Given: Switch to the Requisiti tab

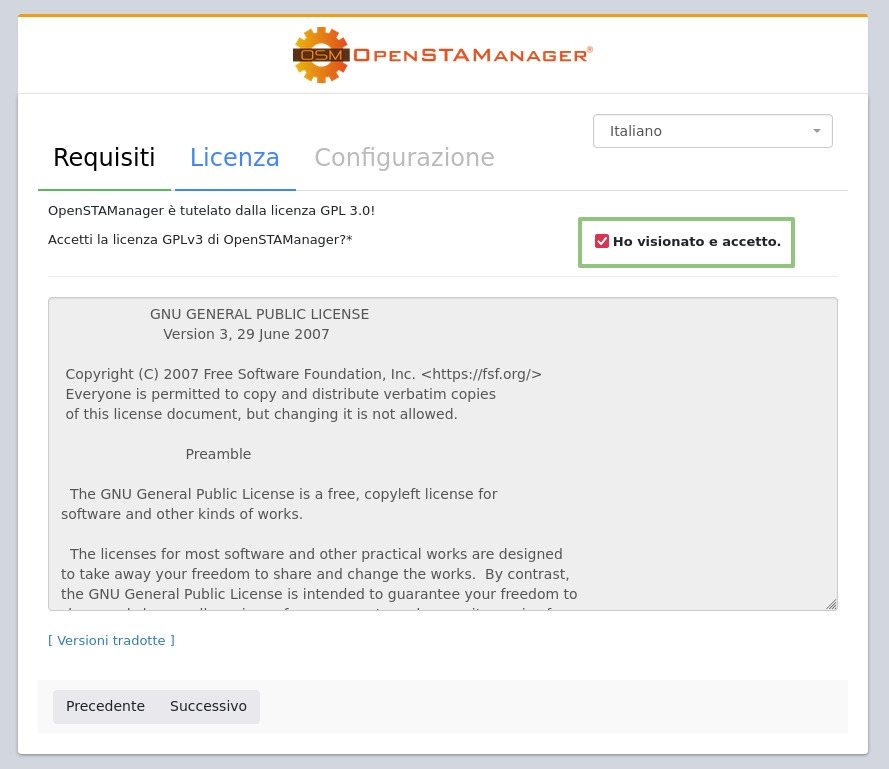Looking at the screenshot, I should point(104,158).
